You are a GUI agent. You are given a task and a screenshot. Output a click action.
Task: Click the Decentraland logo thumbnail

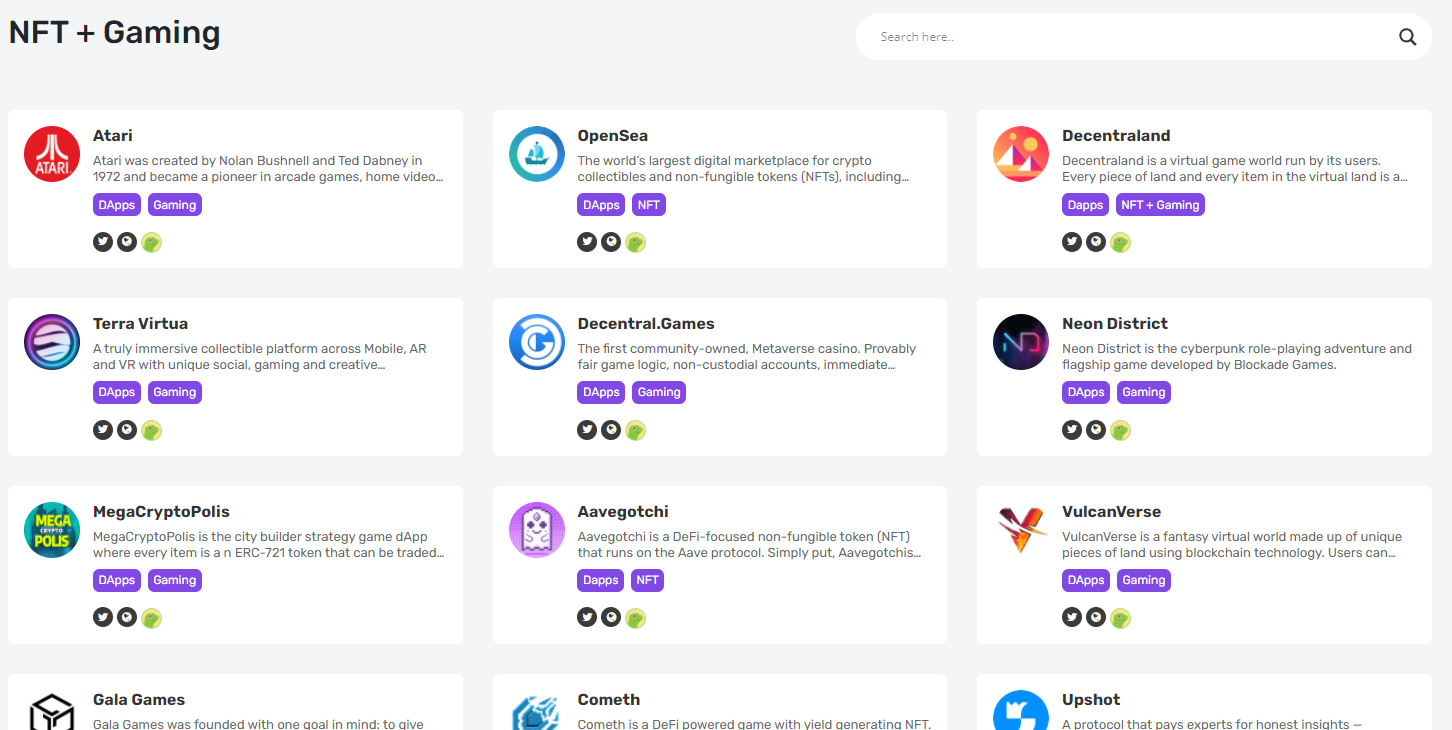[x=1021, y=154]
